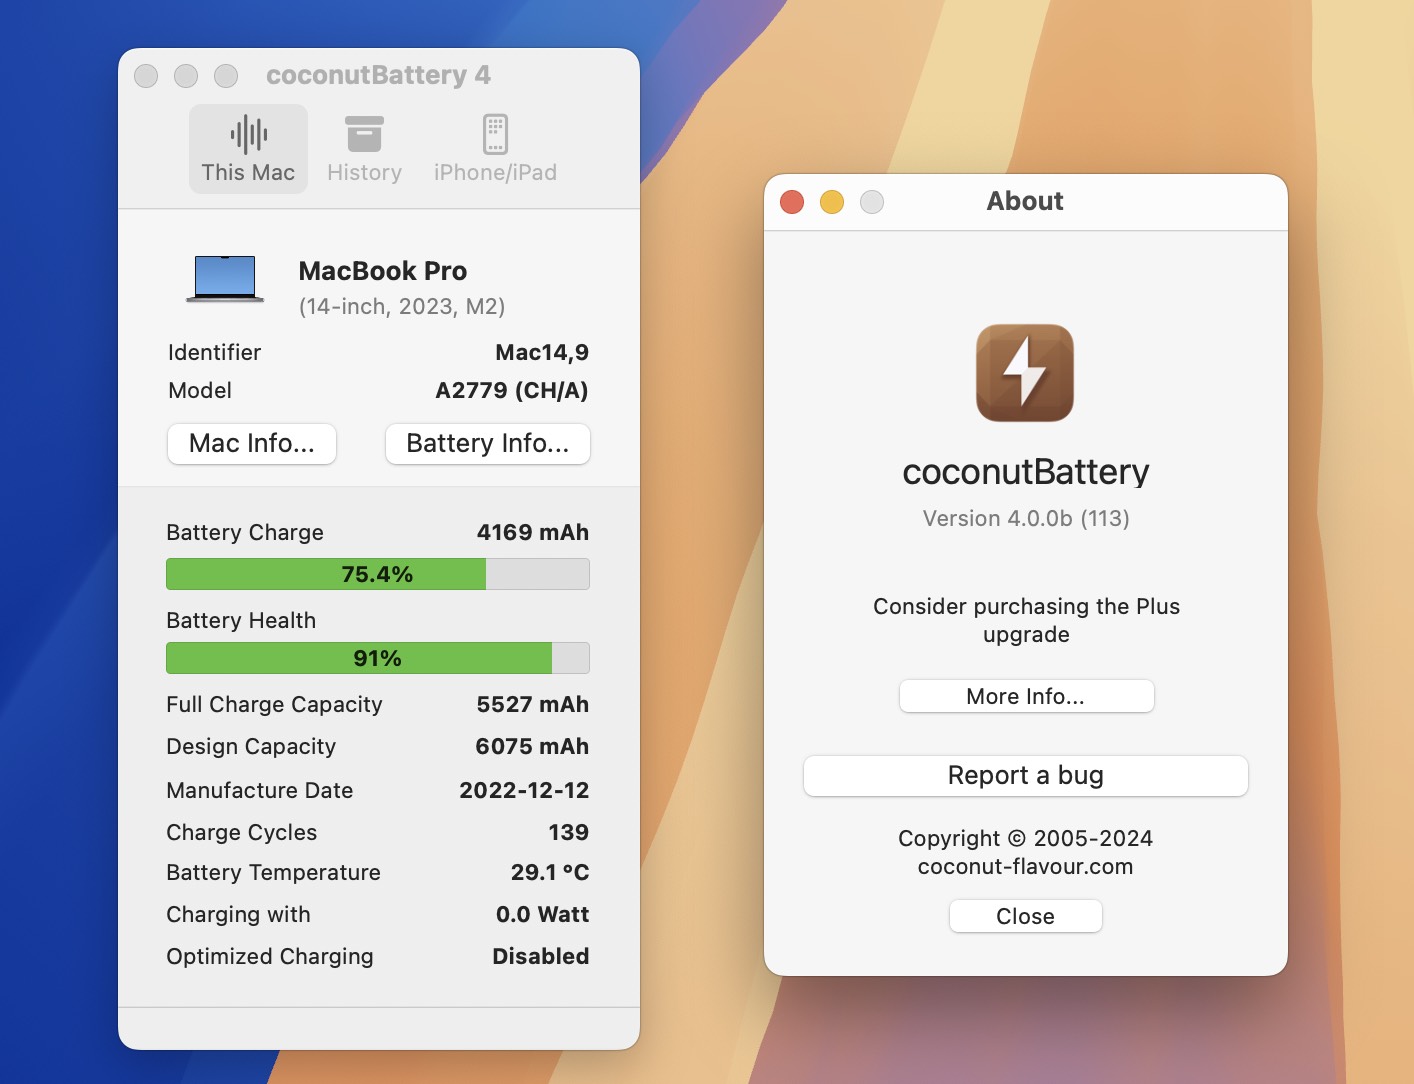Open the Battery Info... dialog
This screenshot has width=1414, height=1084.
[x=488, y=444]
